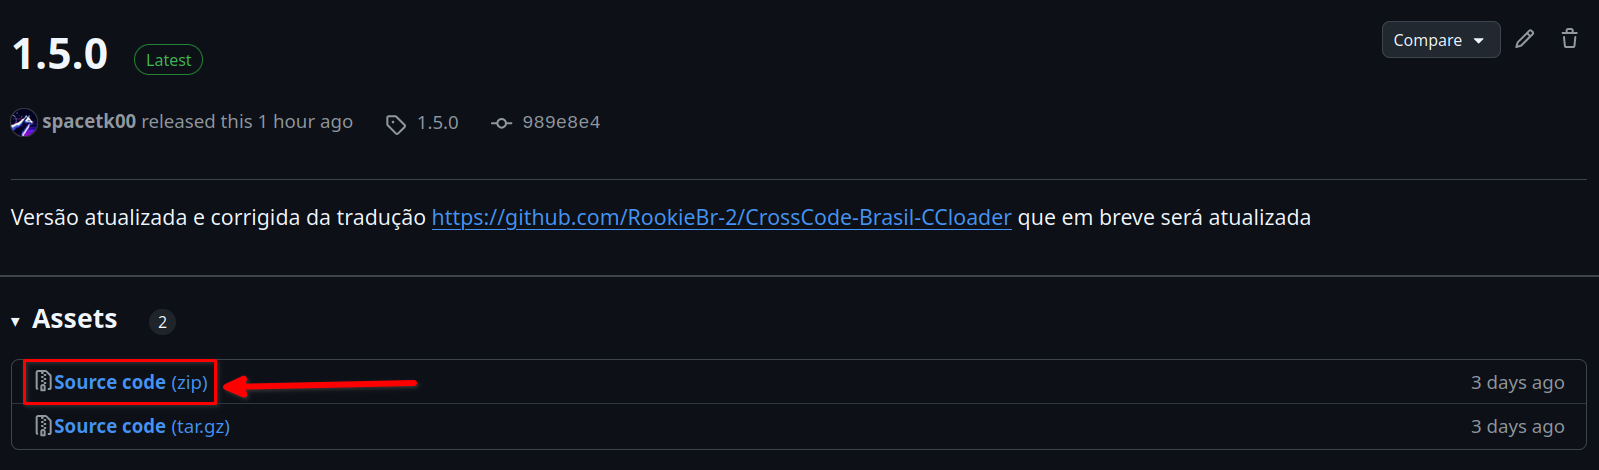The image size is (1599, 470).
Task: Click the large 1.5.0 release title
Action: (60, 54)
